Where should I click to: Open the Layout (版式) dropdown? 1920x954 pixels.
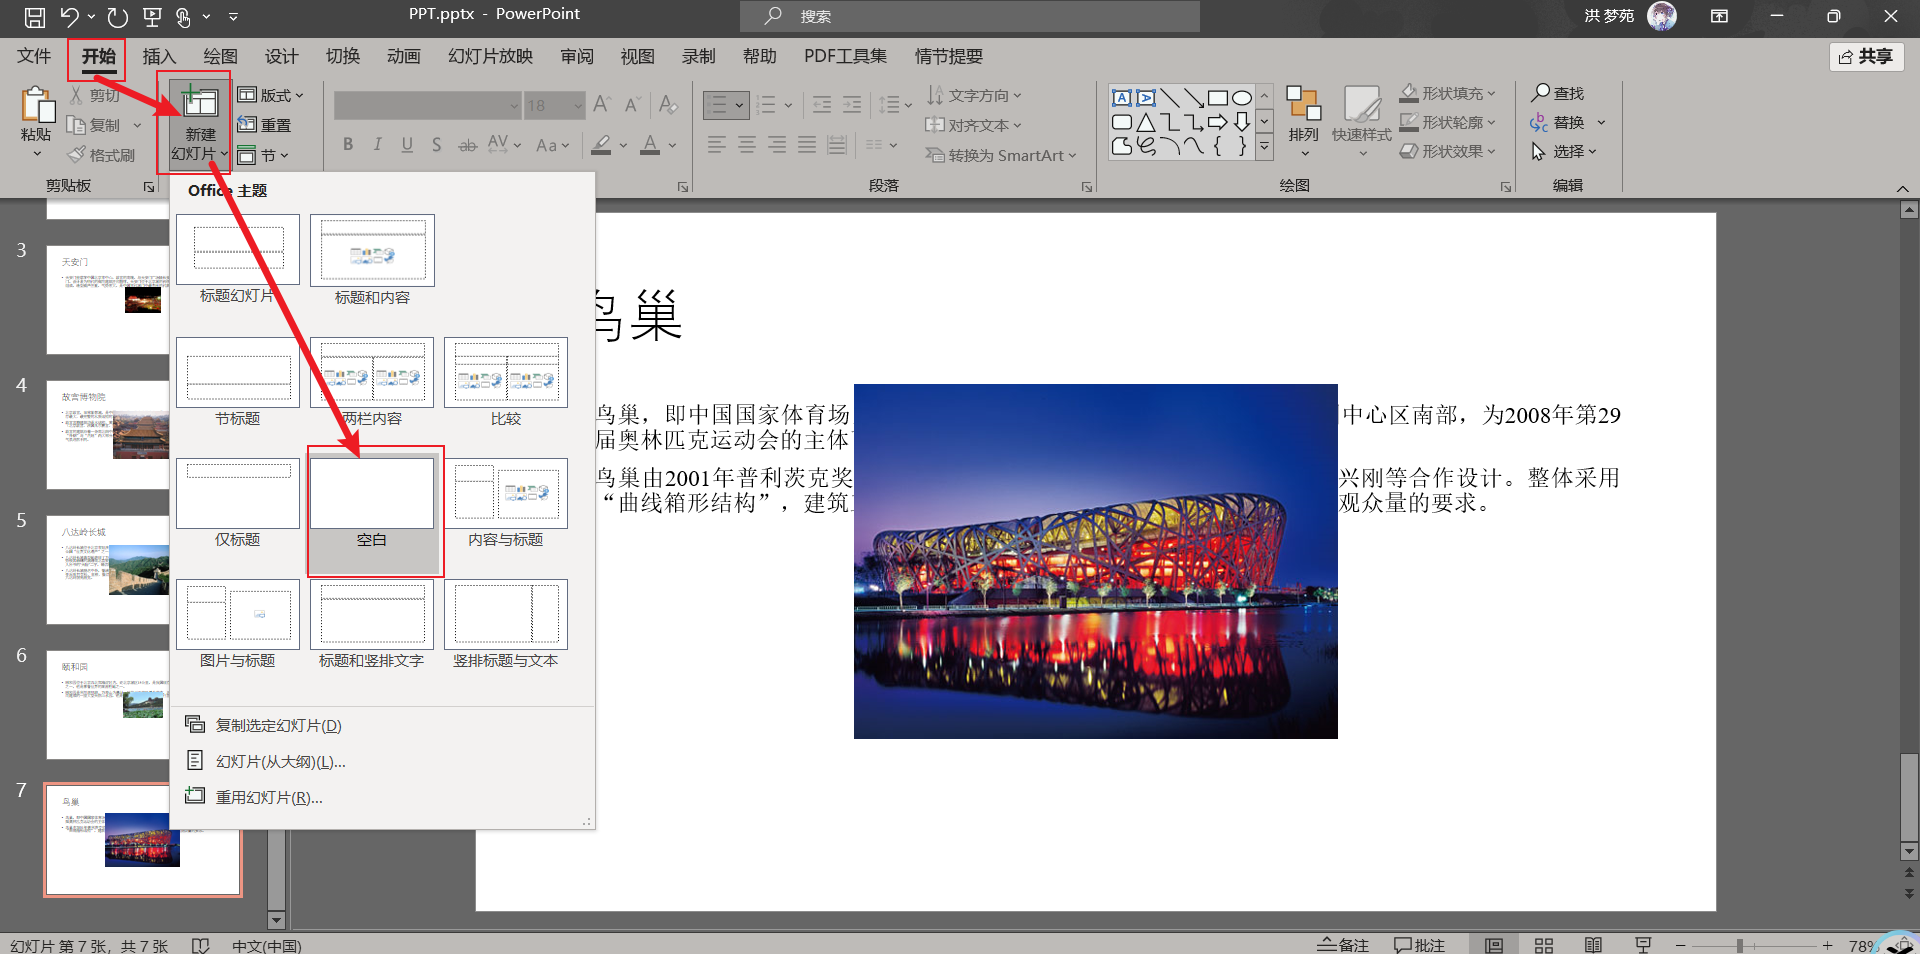tap(270, 95)
